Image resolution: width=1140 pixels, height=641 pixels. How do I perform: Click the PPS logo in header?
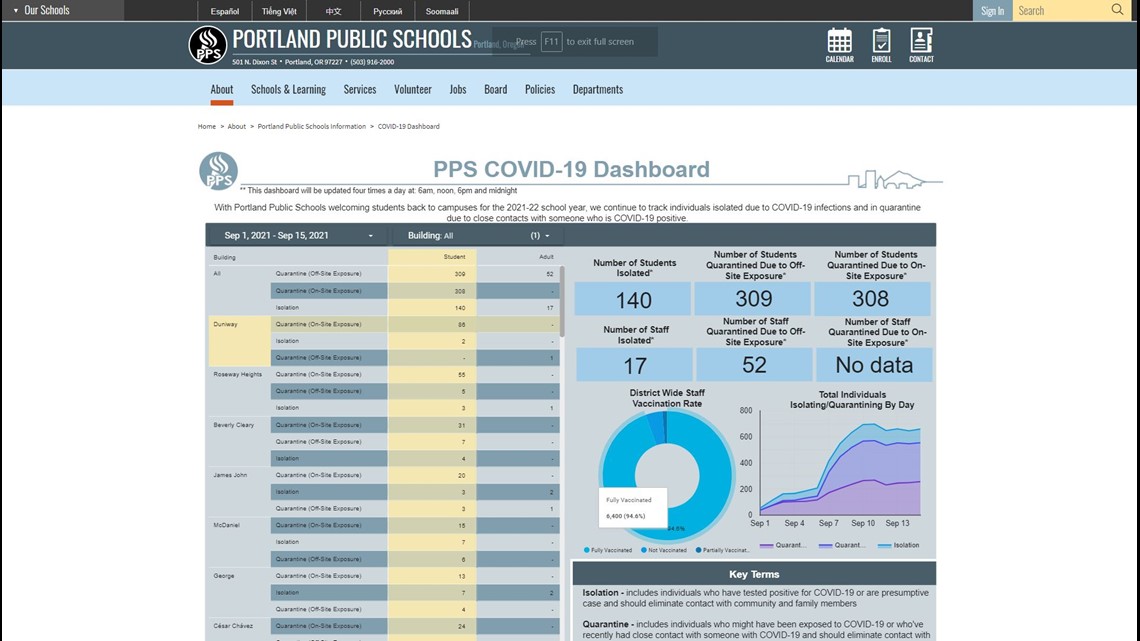pyautogui.click(x=208, y=45)
